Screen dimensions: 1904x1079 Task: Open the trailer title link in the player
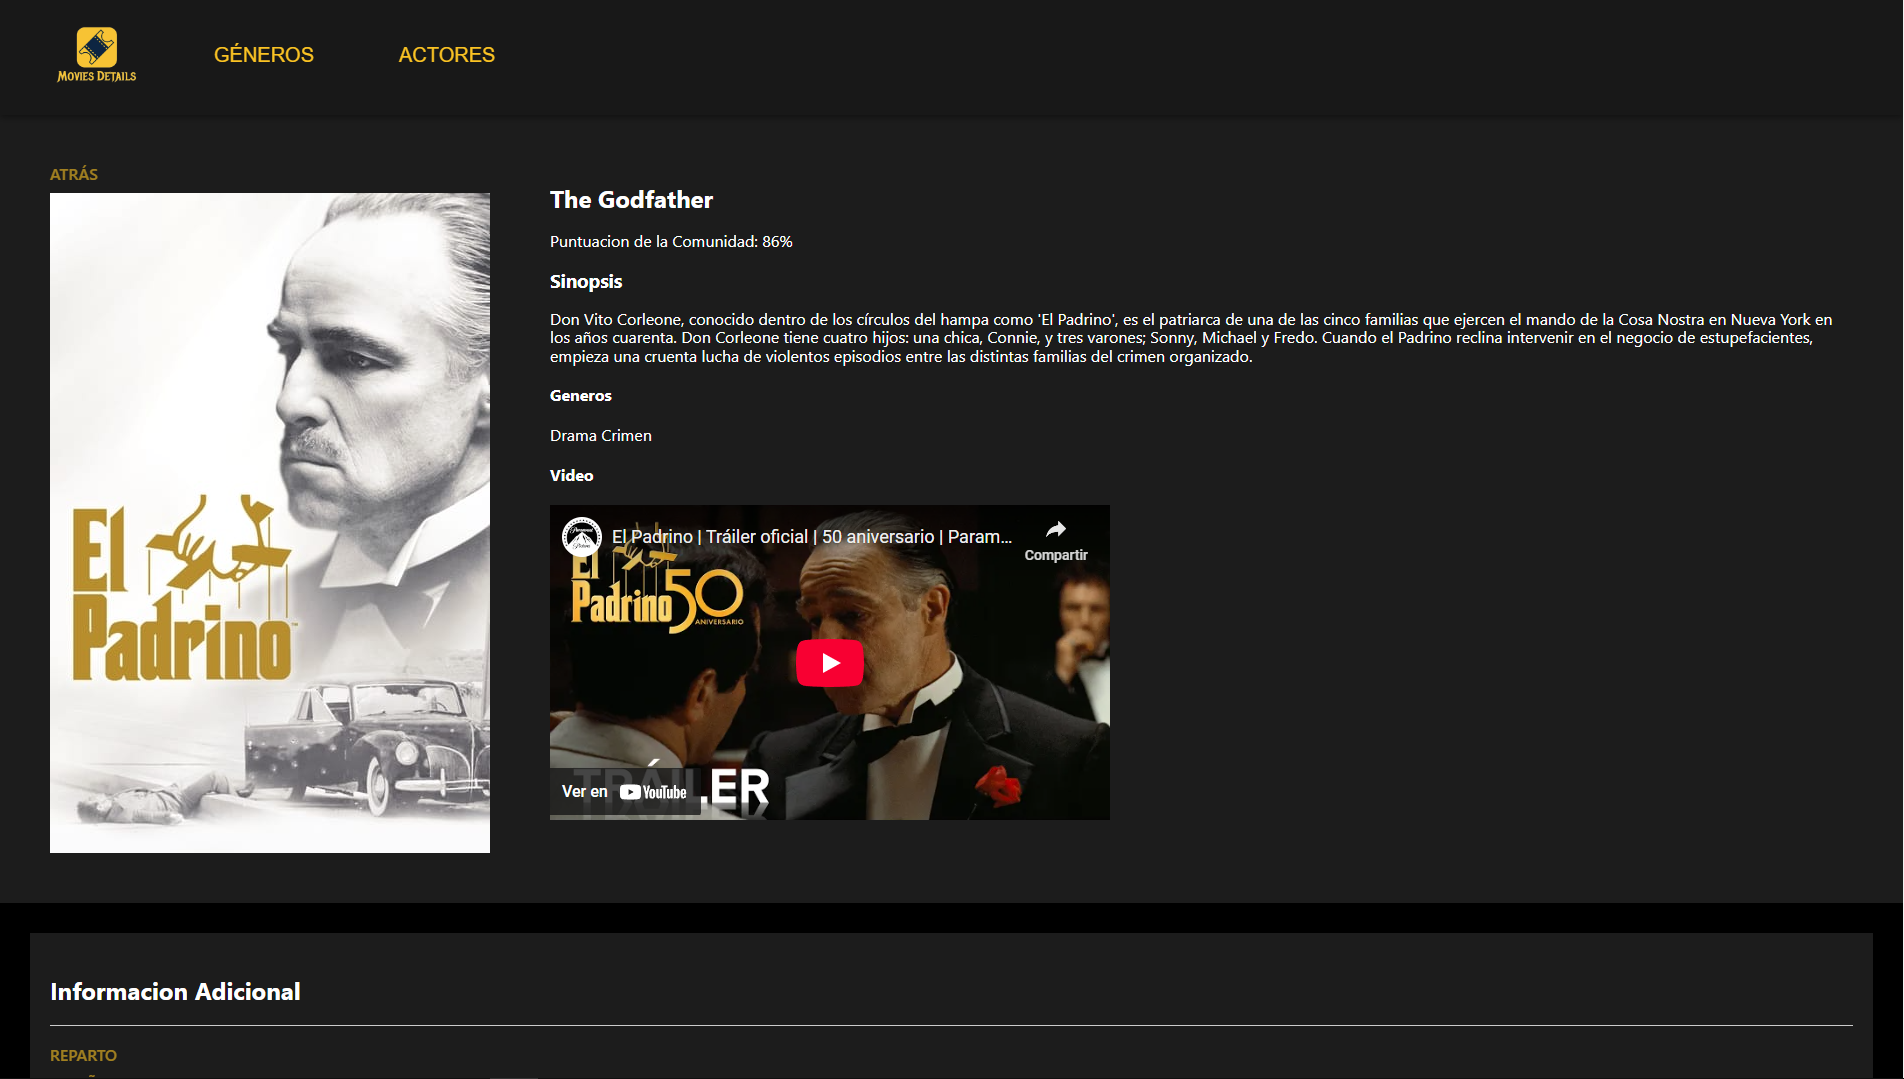click(811, 537)
